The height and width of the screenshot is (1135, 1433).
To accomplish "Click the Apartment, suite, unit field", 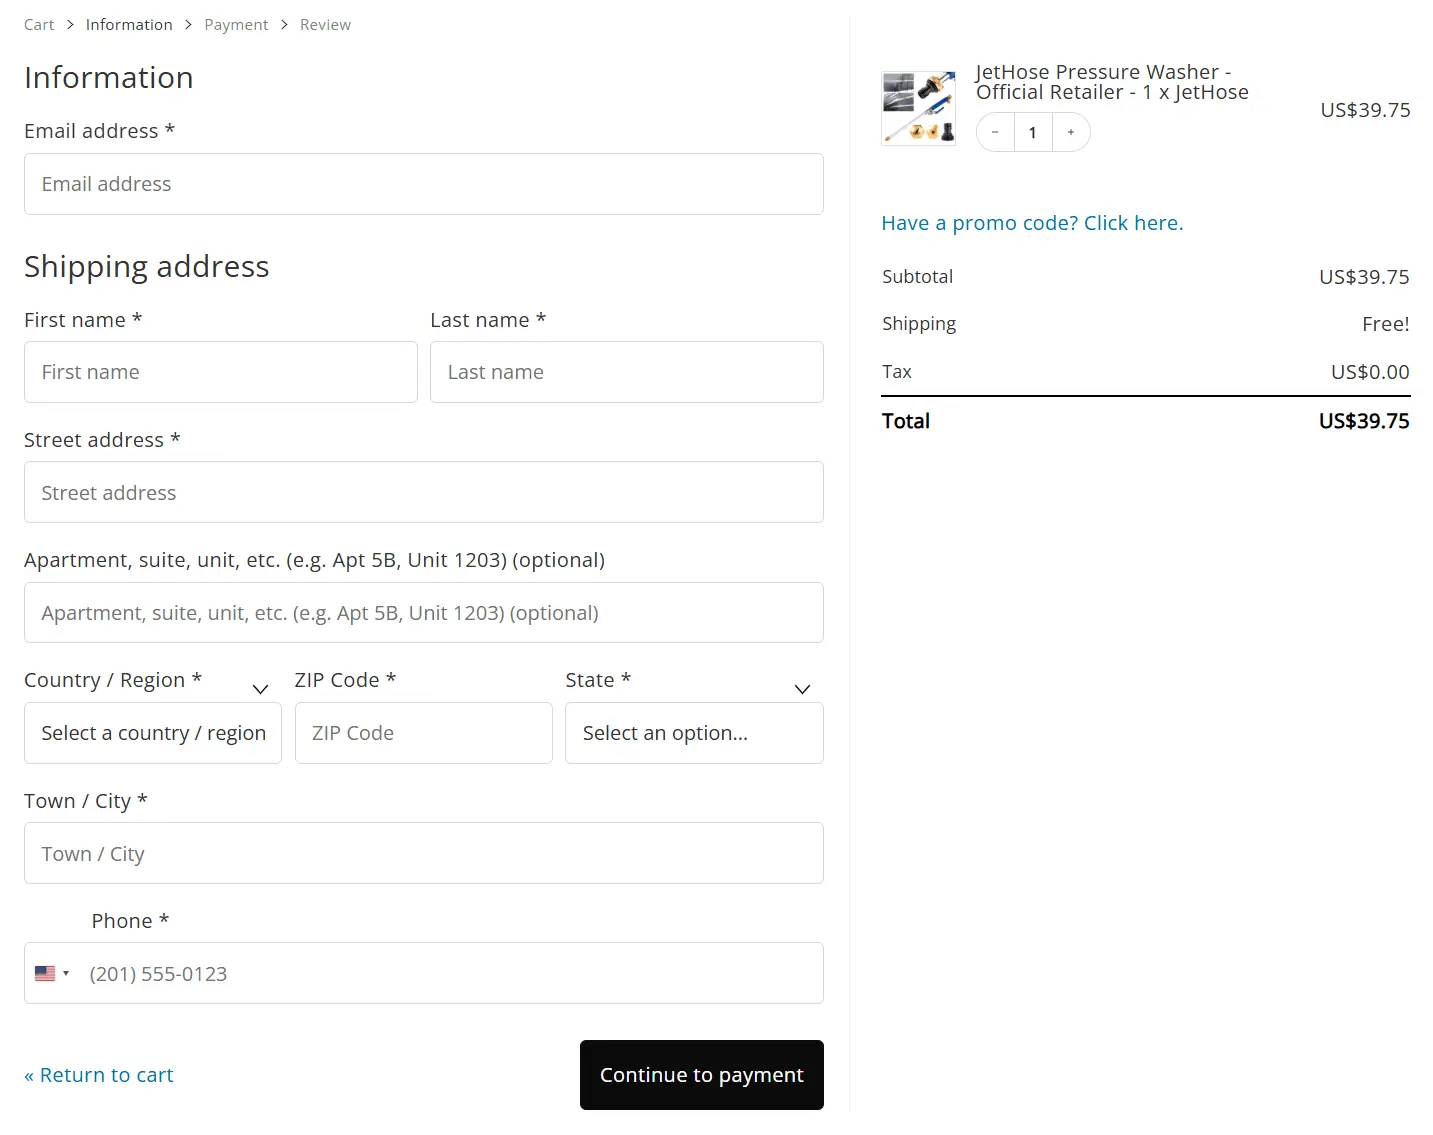I will point(423,612).
